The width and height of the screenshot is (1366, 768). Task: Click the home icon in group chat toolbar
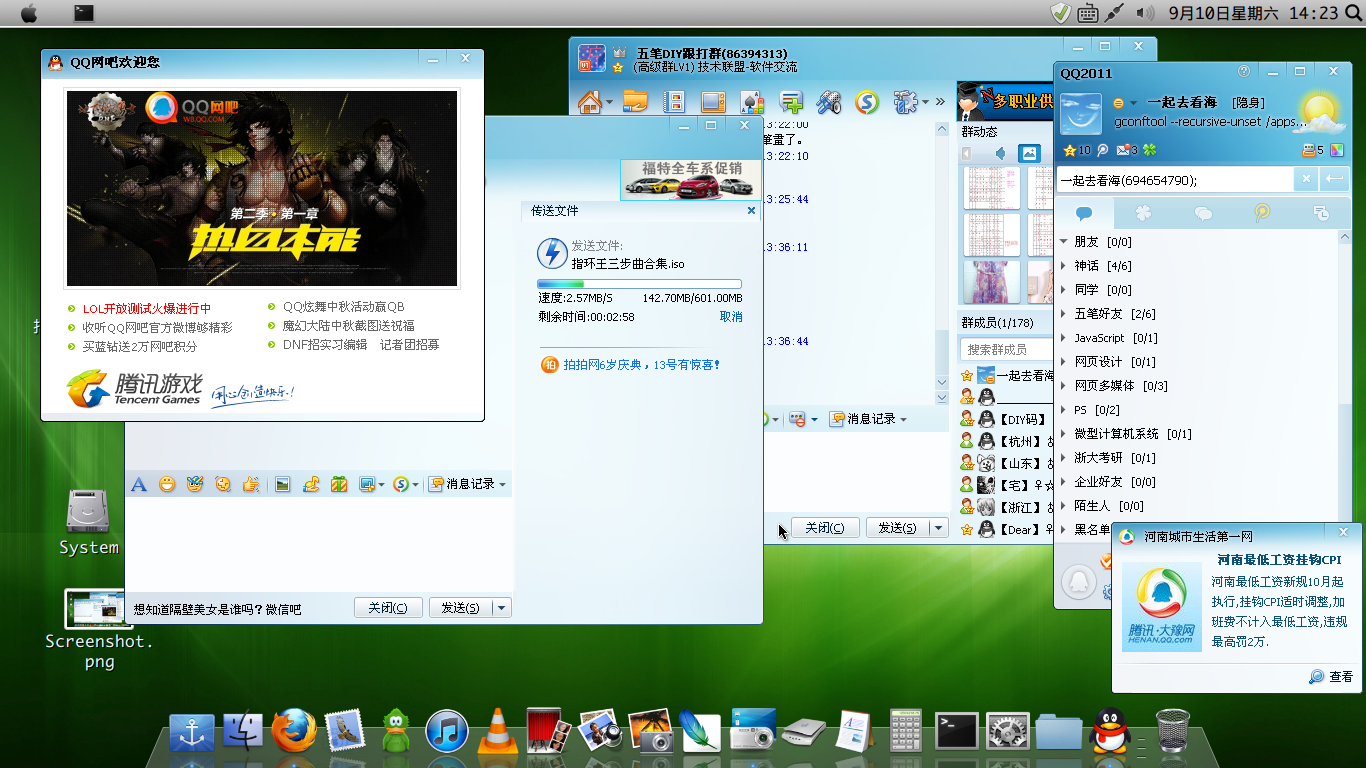point(590,102)
